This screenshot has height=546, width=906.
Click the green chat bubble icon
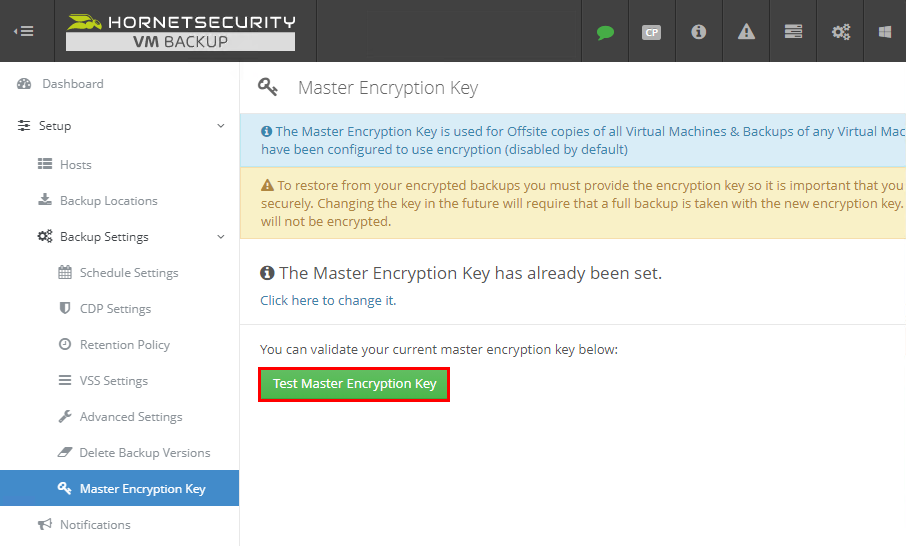point(605,32)
